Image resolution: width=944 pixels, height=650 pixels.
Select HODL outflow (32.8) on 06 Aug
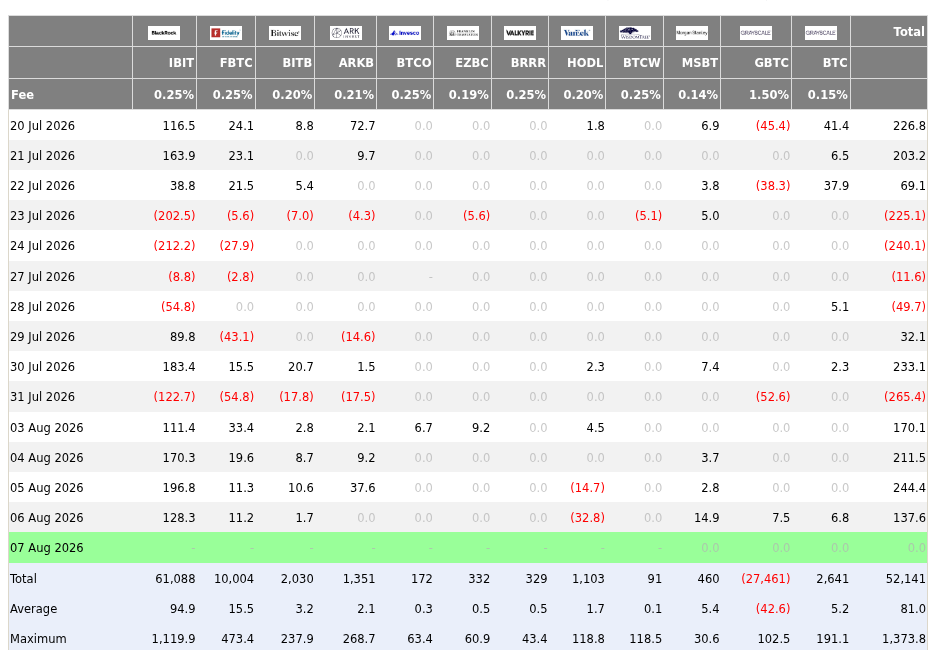tap(588, 518)
